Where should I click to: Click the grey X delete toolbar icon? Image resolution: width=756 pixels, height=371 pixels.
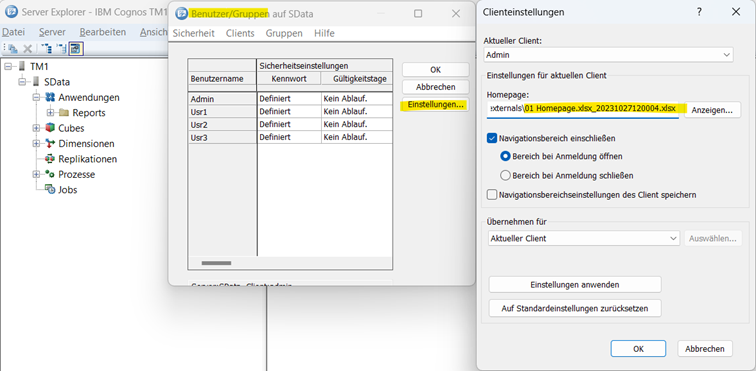[x=28, y=48]
